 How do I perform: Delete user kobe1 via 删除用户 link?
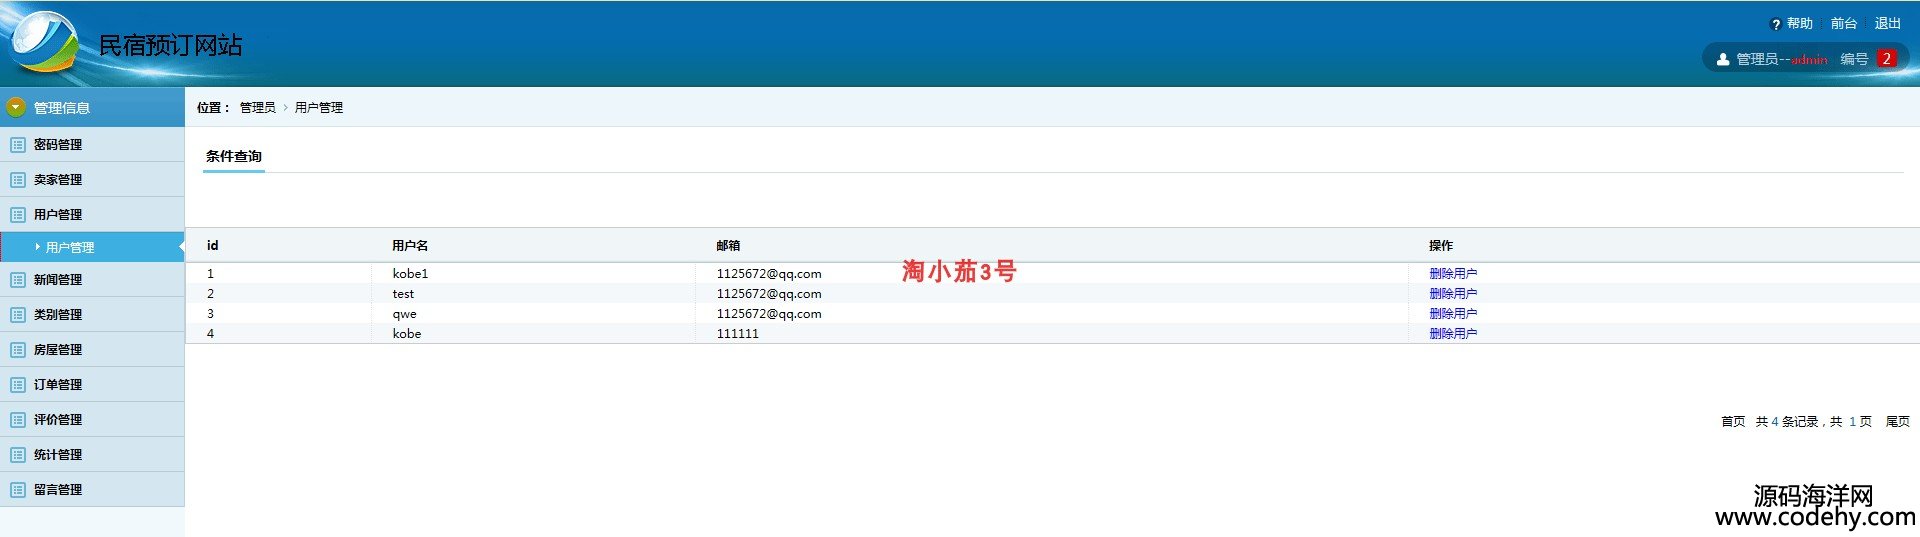click(x=1452, y=273)
